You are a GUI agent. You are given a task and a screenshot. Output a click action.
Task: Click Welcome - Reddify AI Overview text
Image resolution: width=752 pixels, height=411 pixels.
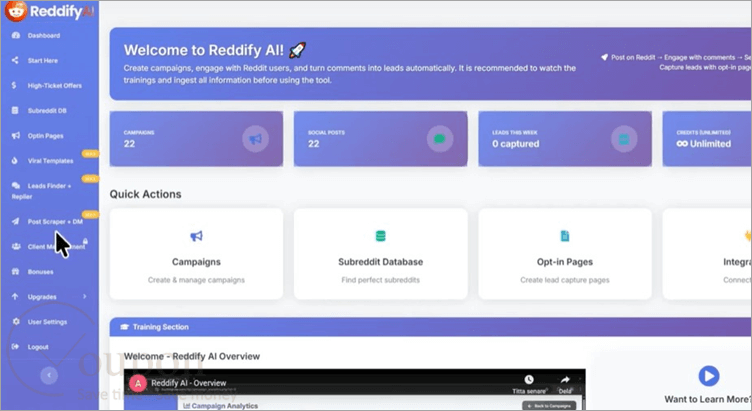[x=192, y=356]
